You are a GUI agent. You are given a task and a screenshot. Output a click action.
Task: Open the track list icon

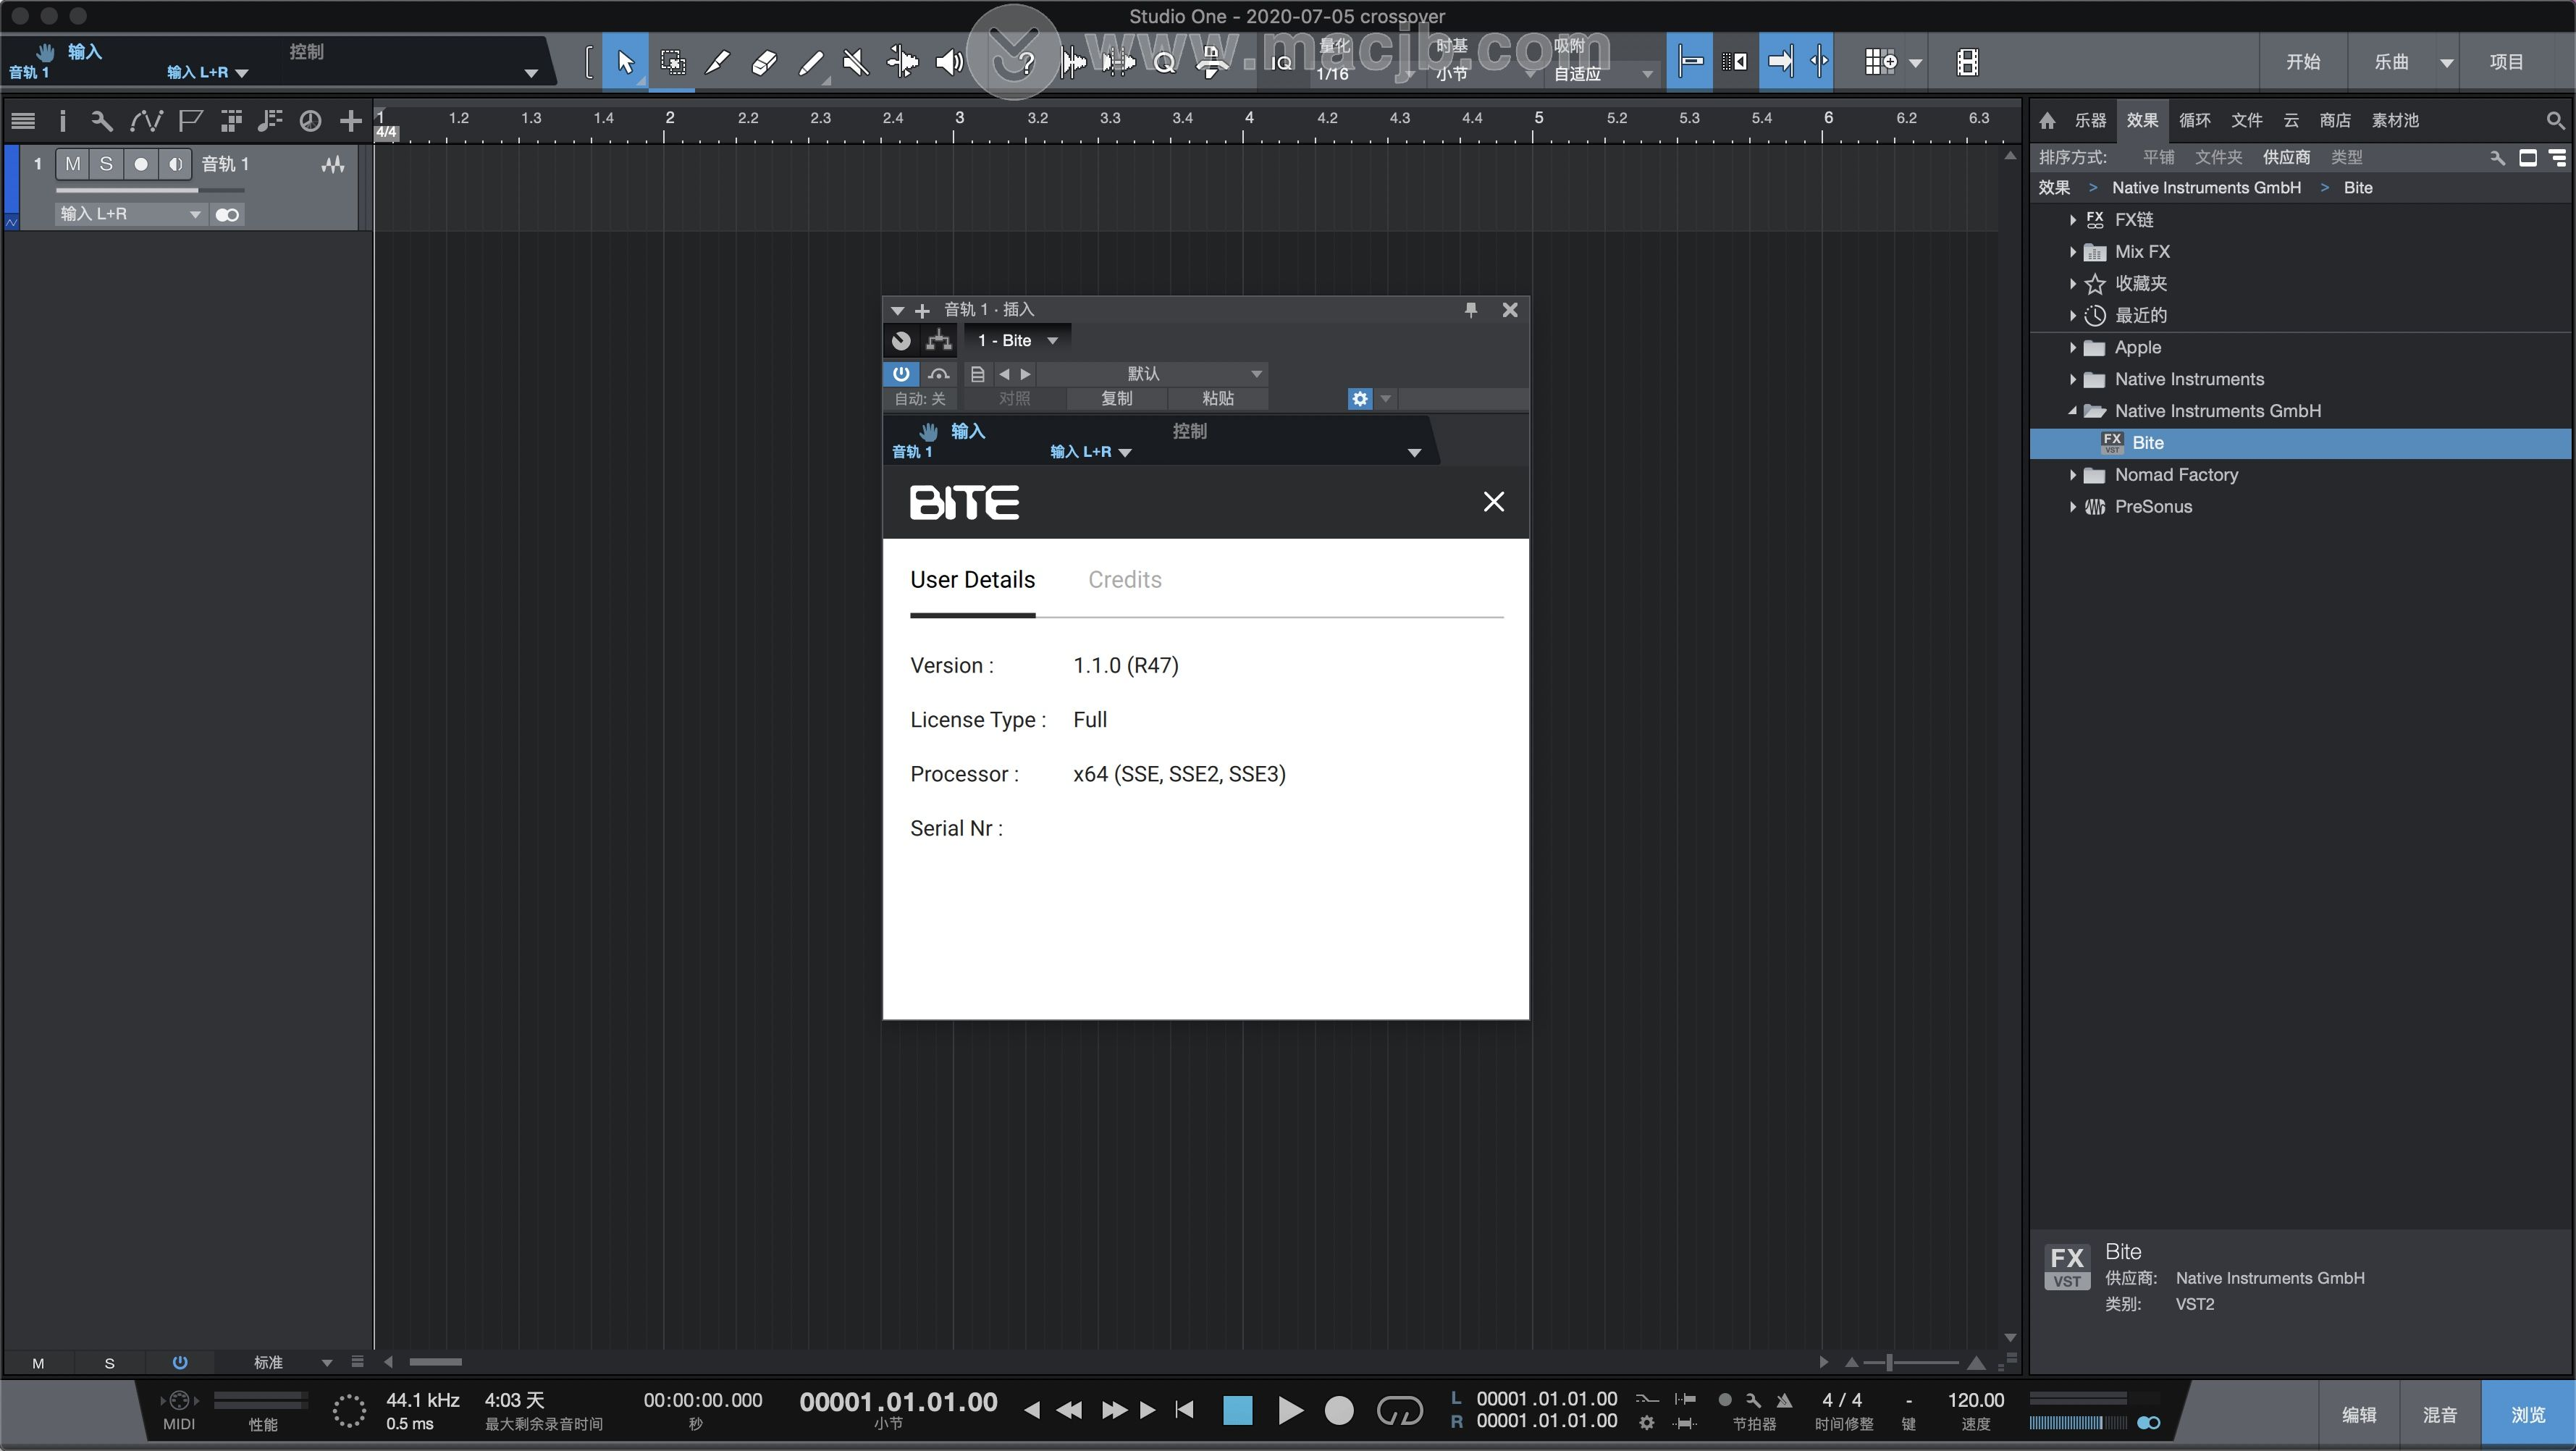[x=23, y=121]
